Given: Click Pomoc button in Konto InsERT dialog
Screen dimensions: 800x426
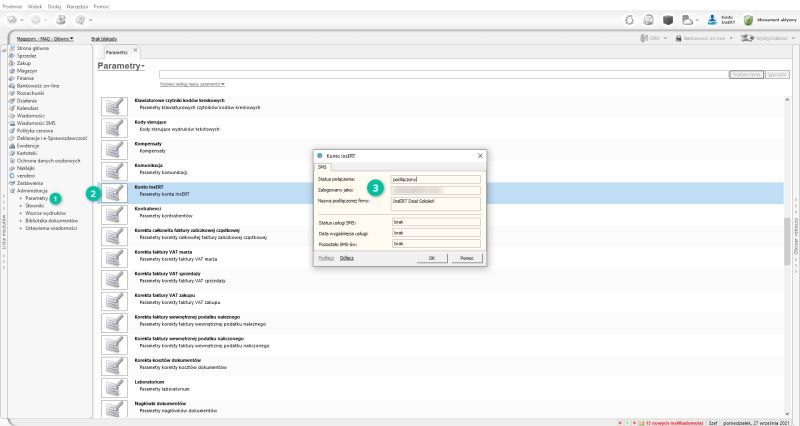Looking at the screenshot, I should click(x=467, y=258).
